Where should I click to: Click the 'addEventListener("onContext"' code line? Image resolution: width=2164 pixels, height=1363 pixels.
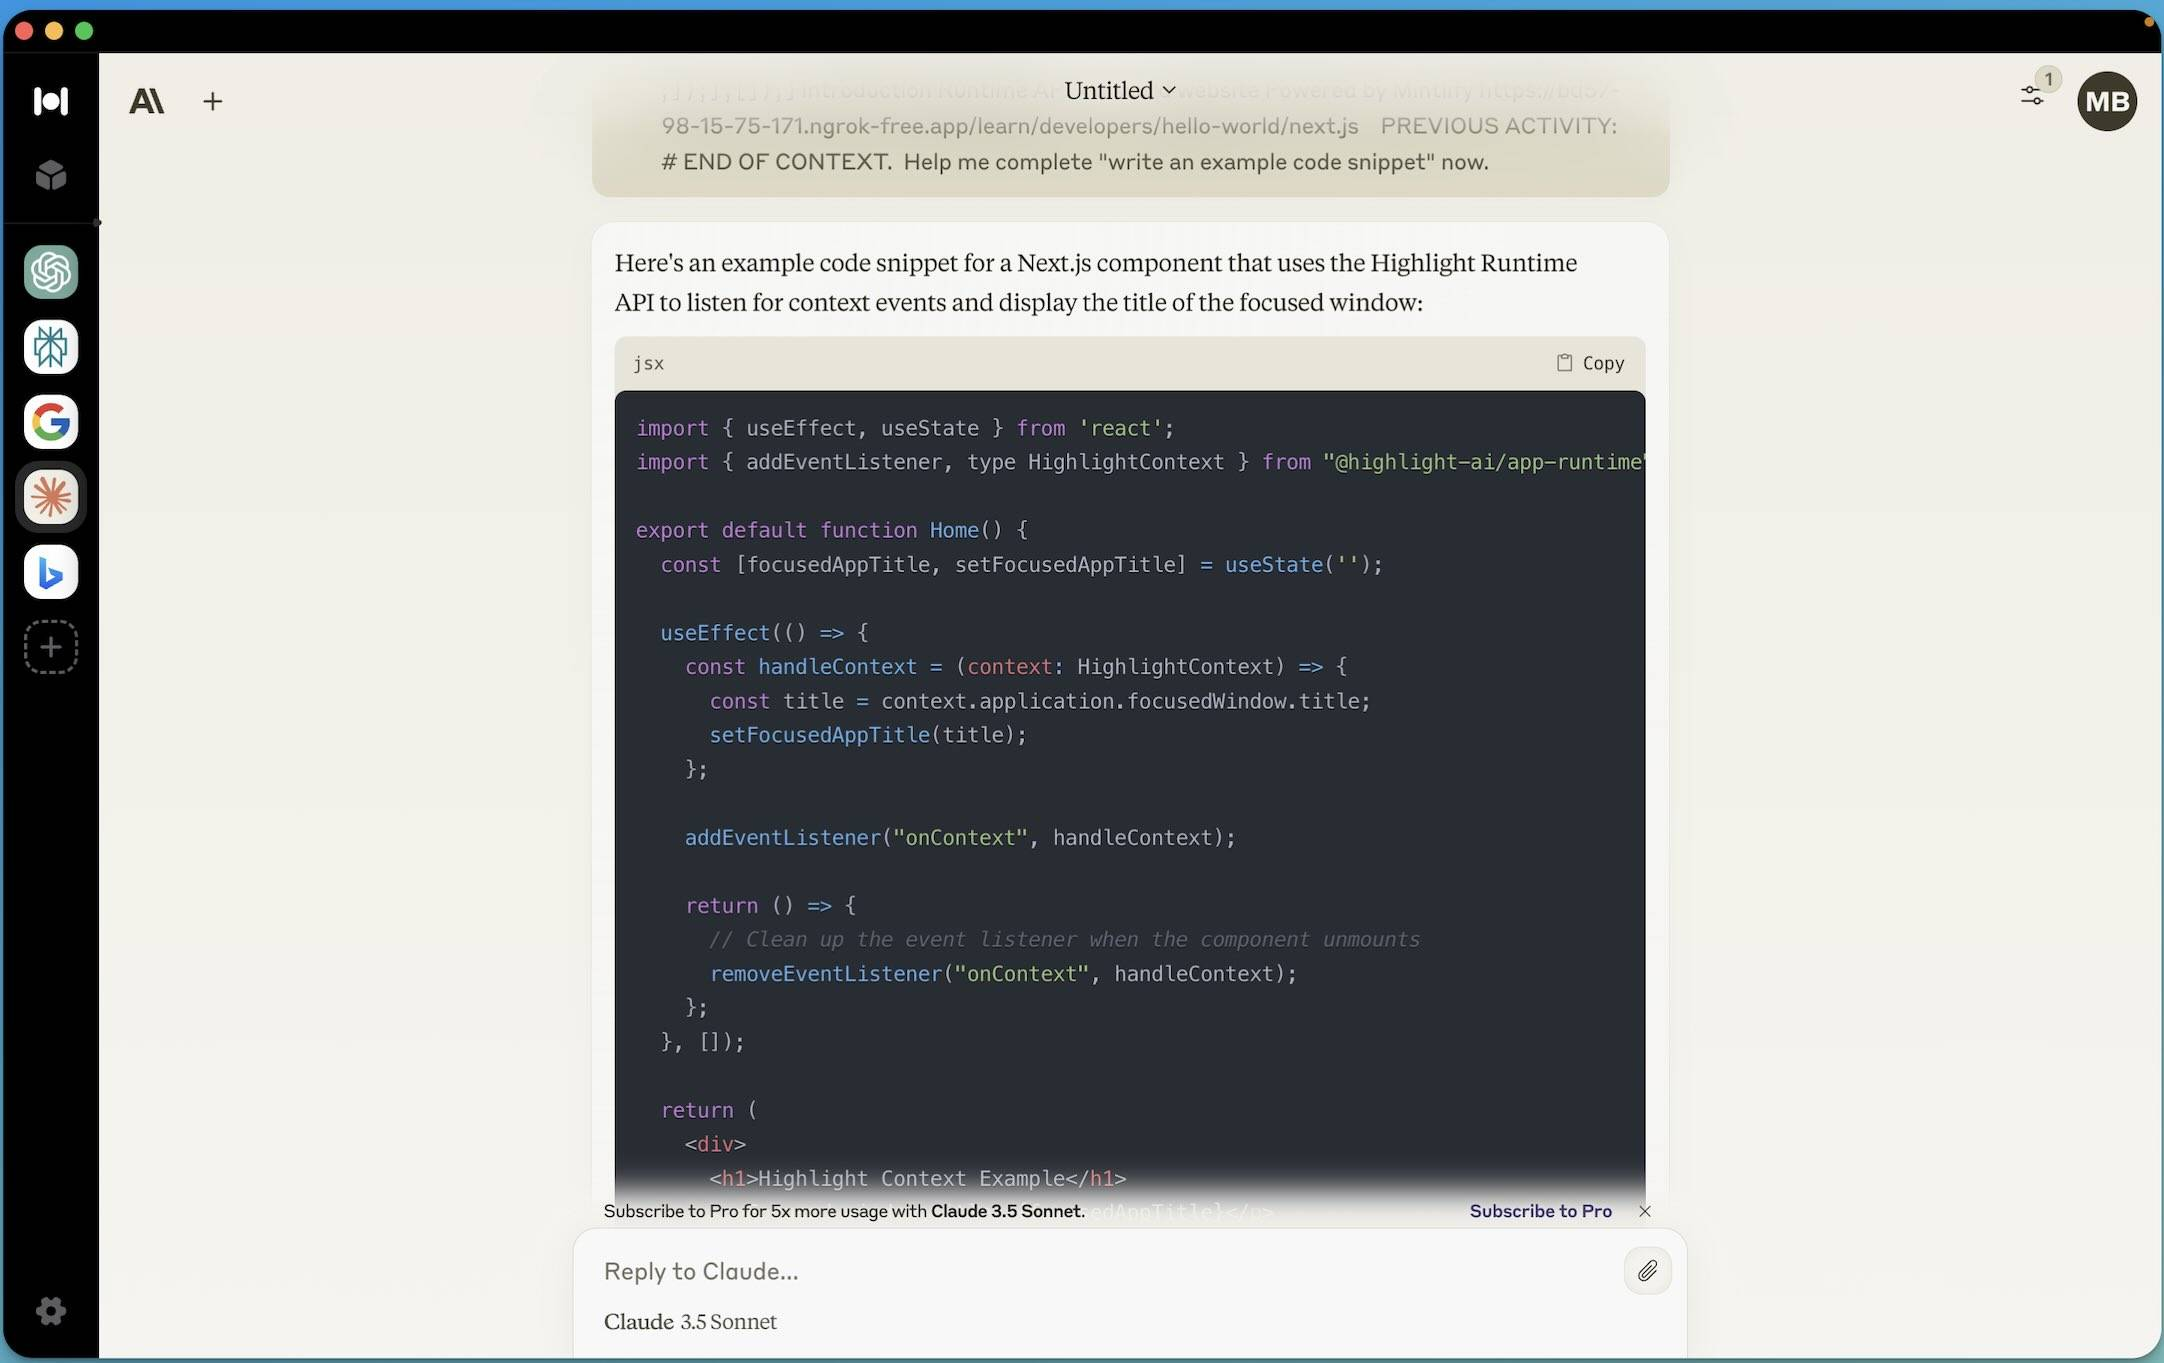point(960,837)
